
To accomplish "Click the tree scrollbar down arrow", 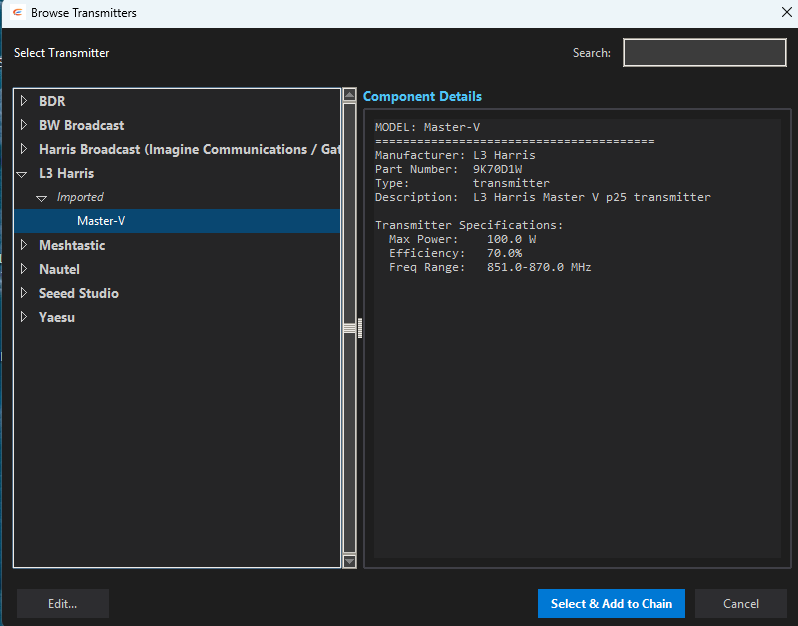I will coord(350,561).
